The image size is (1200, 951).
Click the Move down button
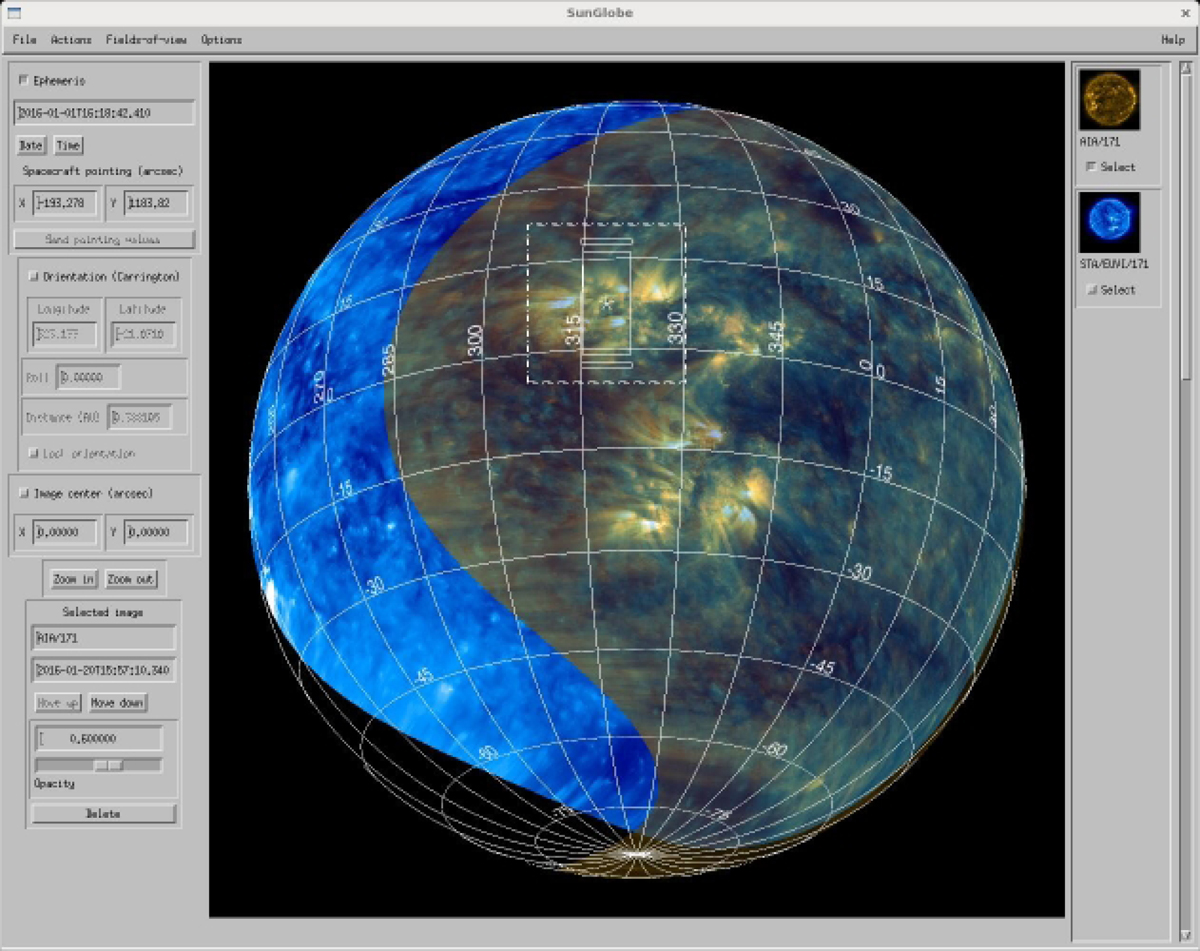point(118,703)
